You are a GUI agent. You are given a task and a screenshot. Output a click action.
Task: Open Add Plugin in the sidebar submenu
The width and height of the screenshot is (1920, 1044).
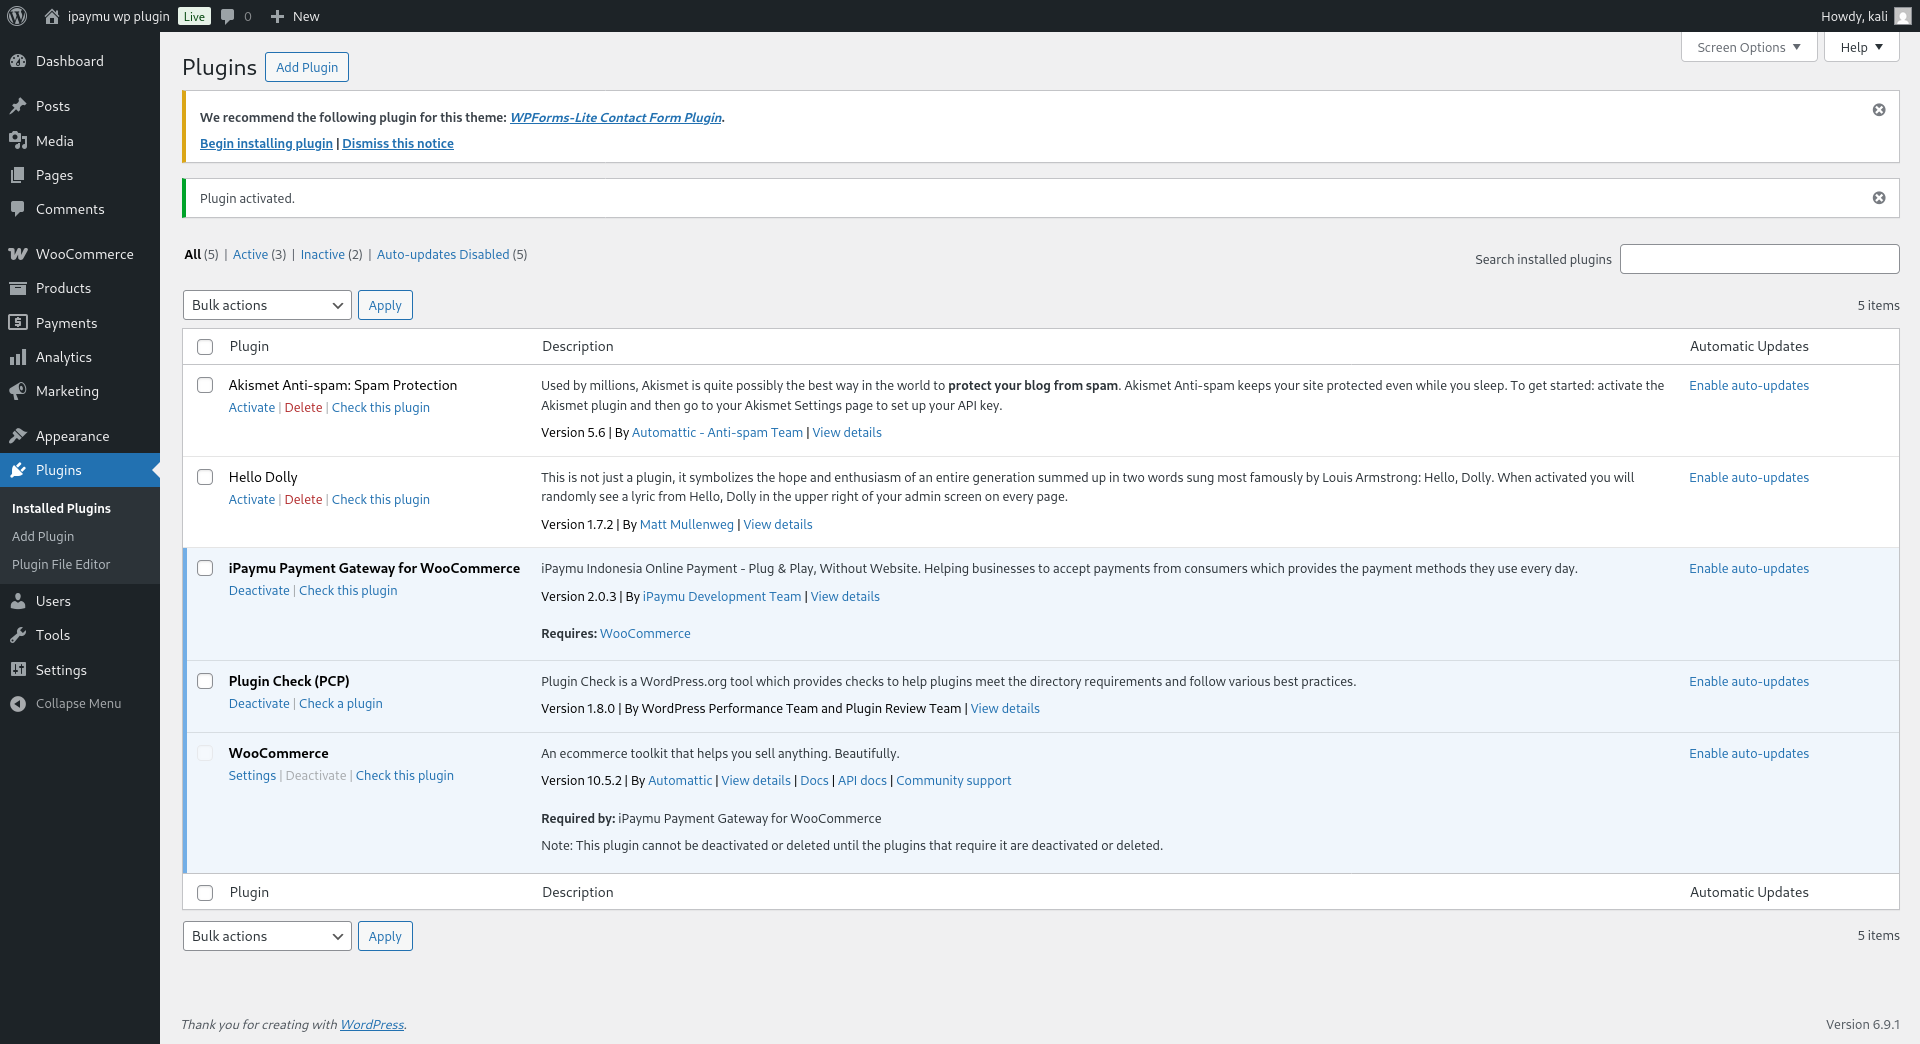[x=43, y=536]
